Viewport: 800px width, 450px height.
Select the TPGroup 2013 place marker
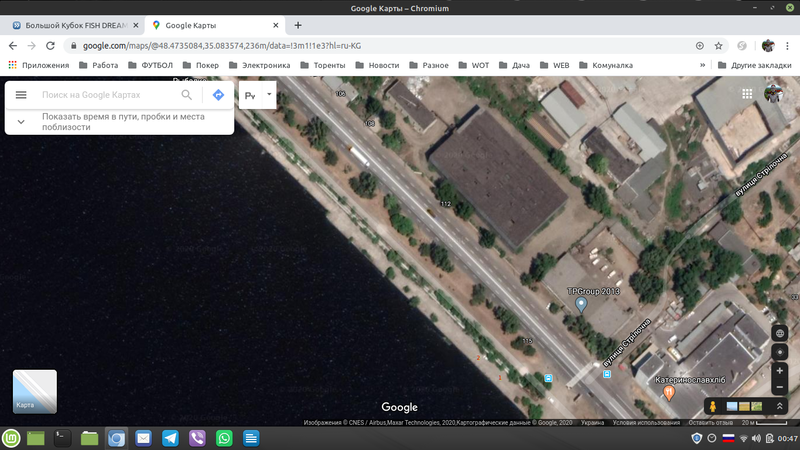581,305
